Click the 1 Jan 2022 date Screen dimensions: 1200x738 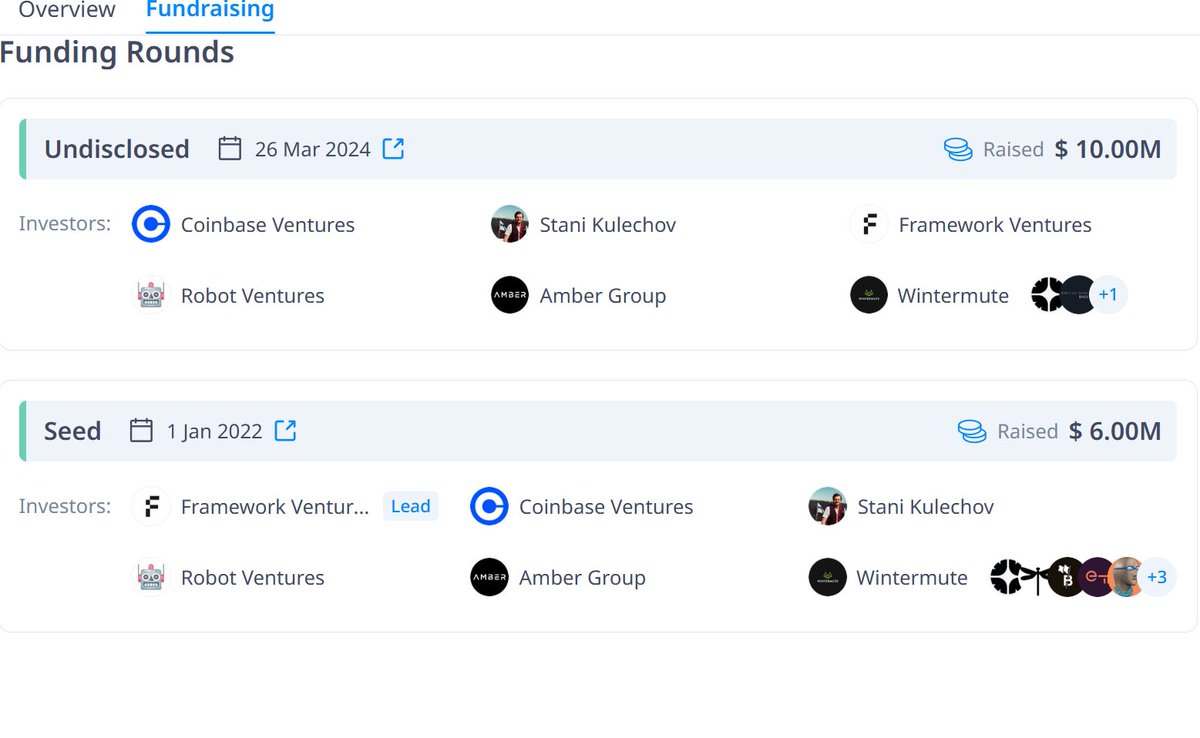tap(215, 431)
